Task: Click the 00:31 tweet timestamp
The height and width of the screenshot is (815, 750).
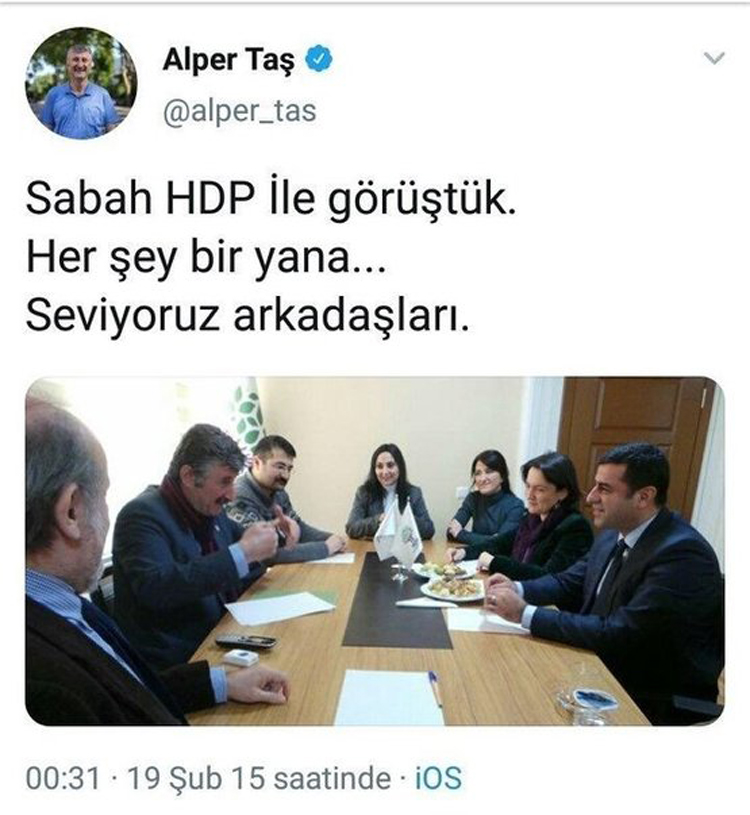Action: pos(62,778)
